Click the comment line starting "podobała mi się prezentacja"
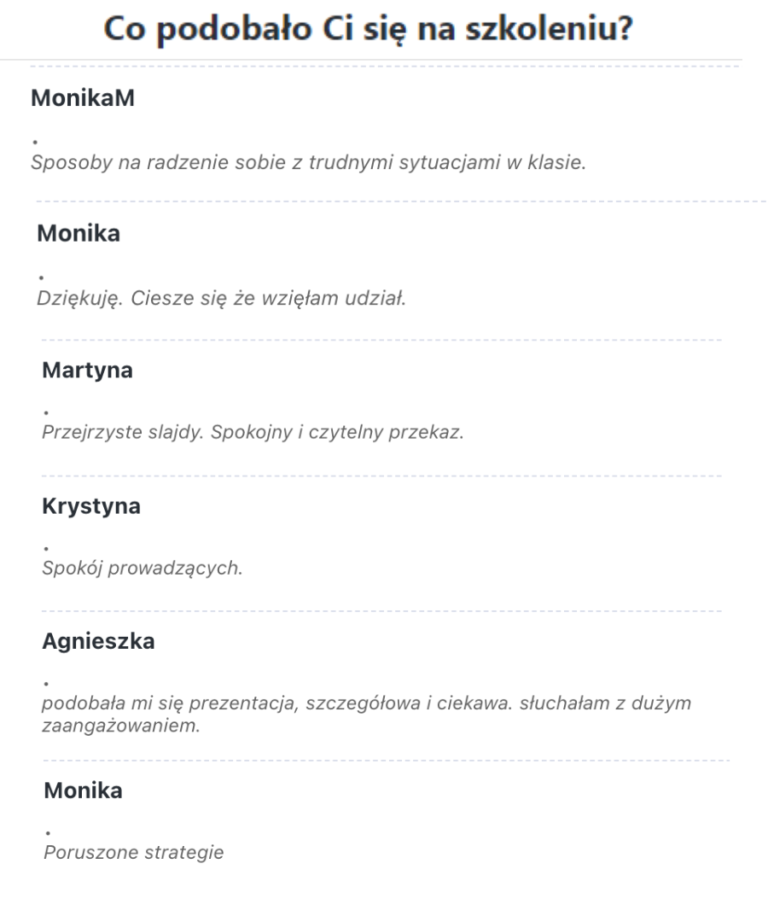The width and height of the screenshot is (768, 922). click(366, 703)
